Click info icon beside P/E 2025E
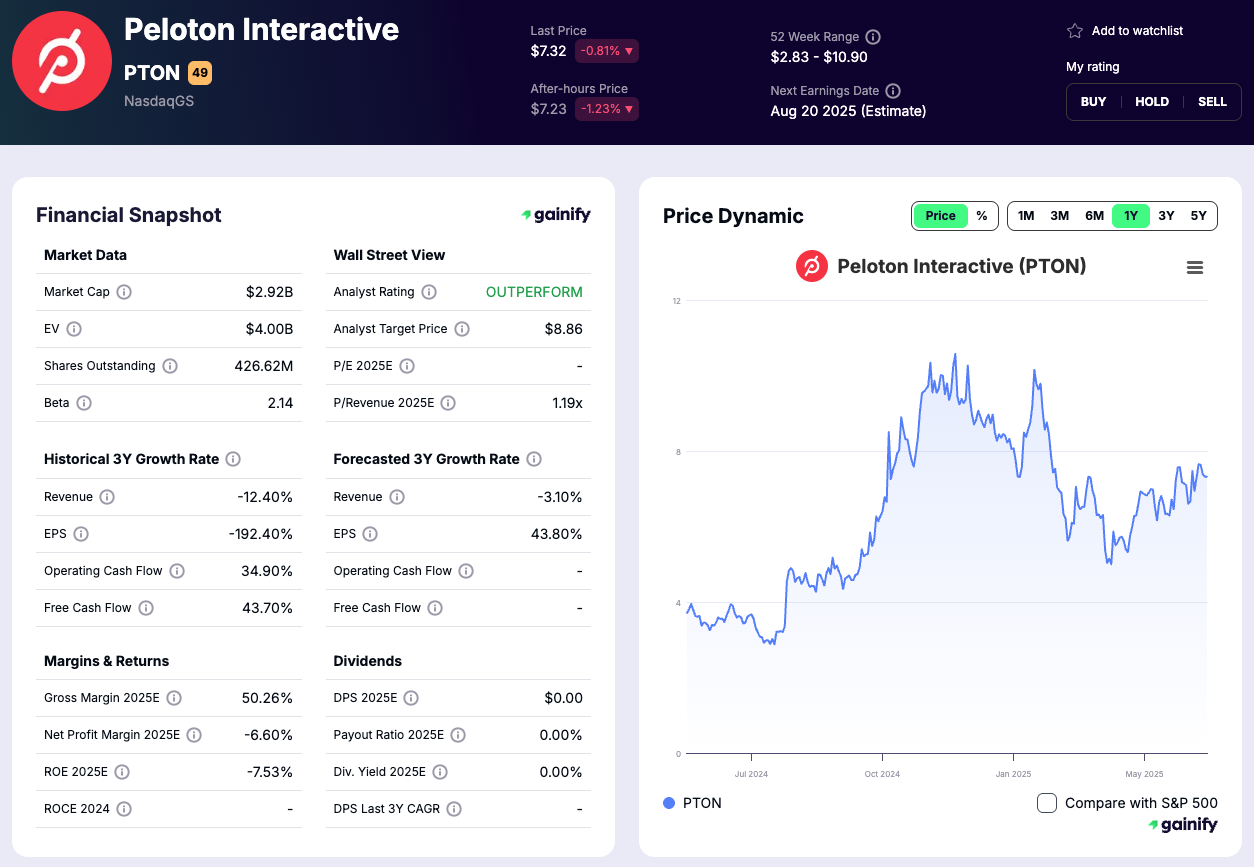 click(407, 366)
